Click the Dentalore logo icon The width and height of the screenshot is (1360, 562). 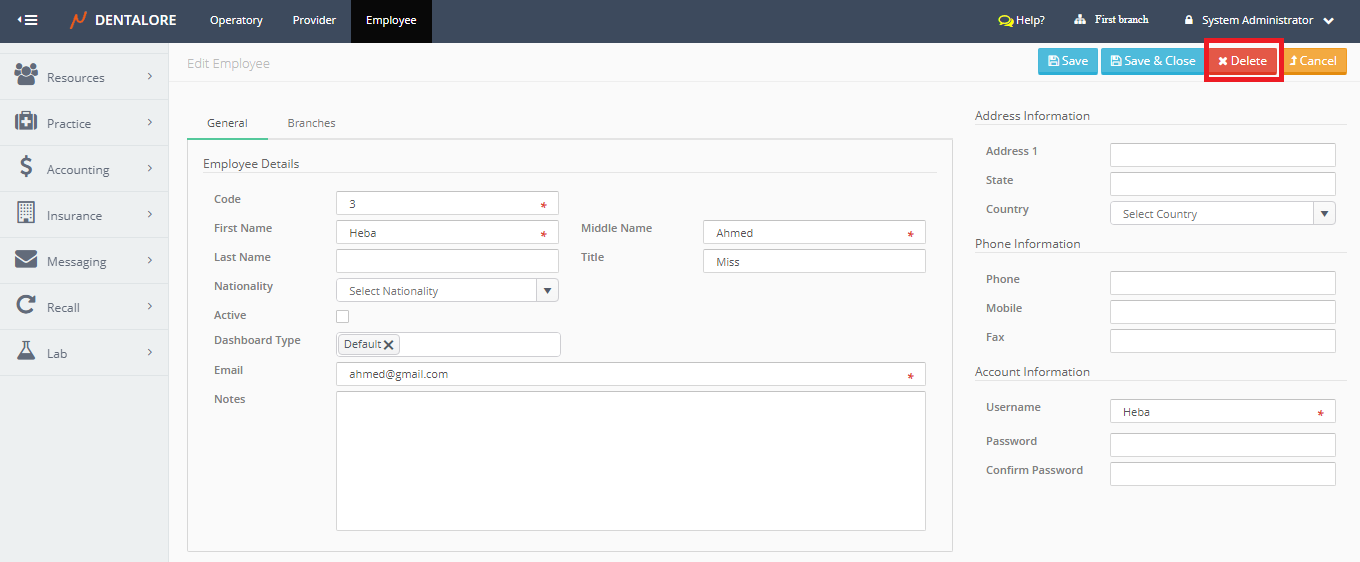pyautogui.click(x=79, y=20)
